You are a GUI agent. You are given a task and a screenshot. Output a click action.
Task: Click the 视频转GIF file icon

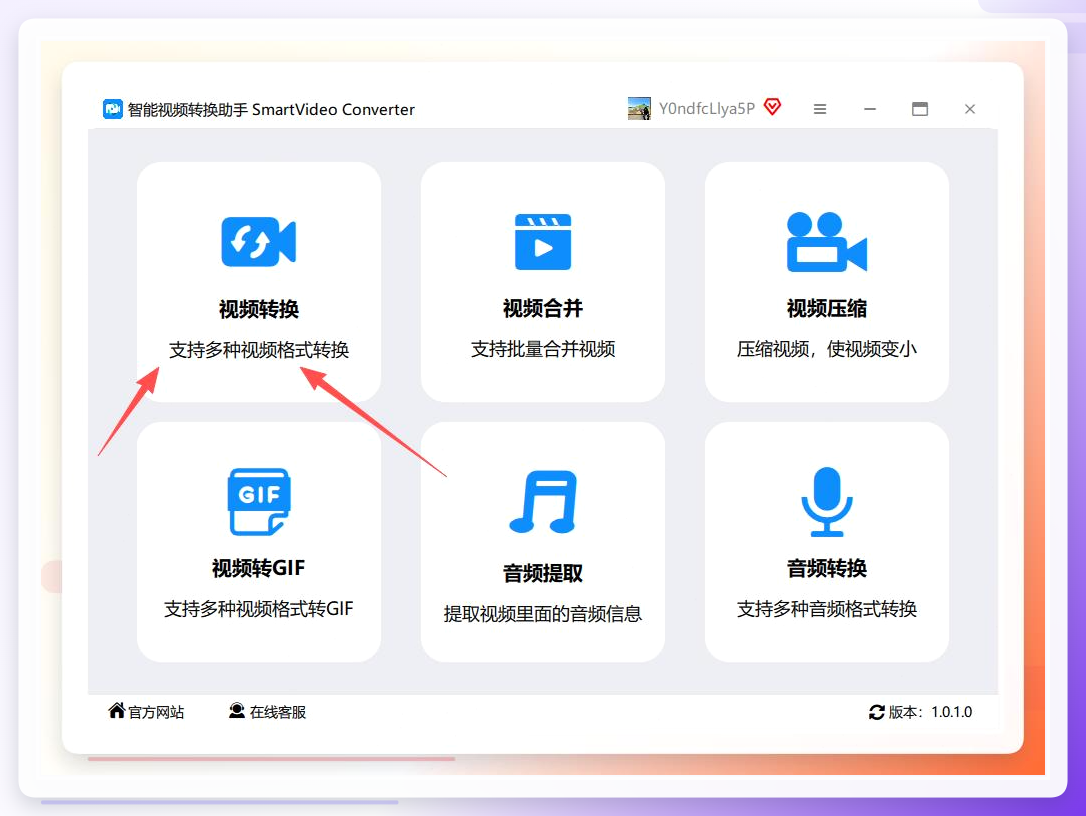tap(259, 502)
